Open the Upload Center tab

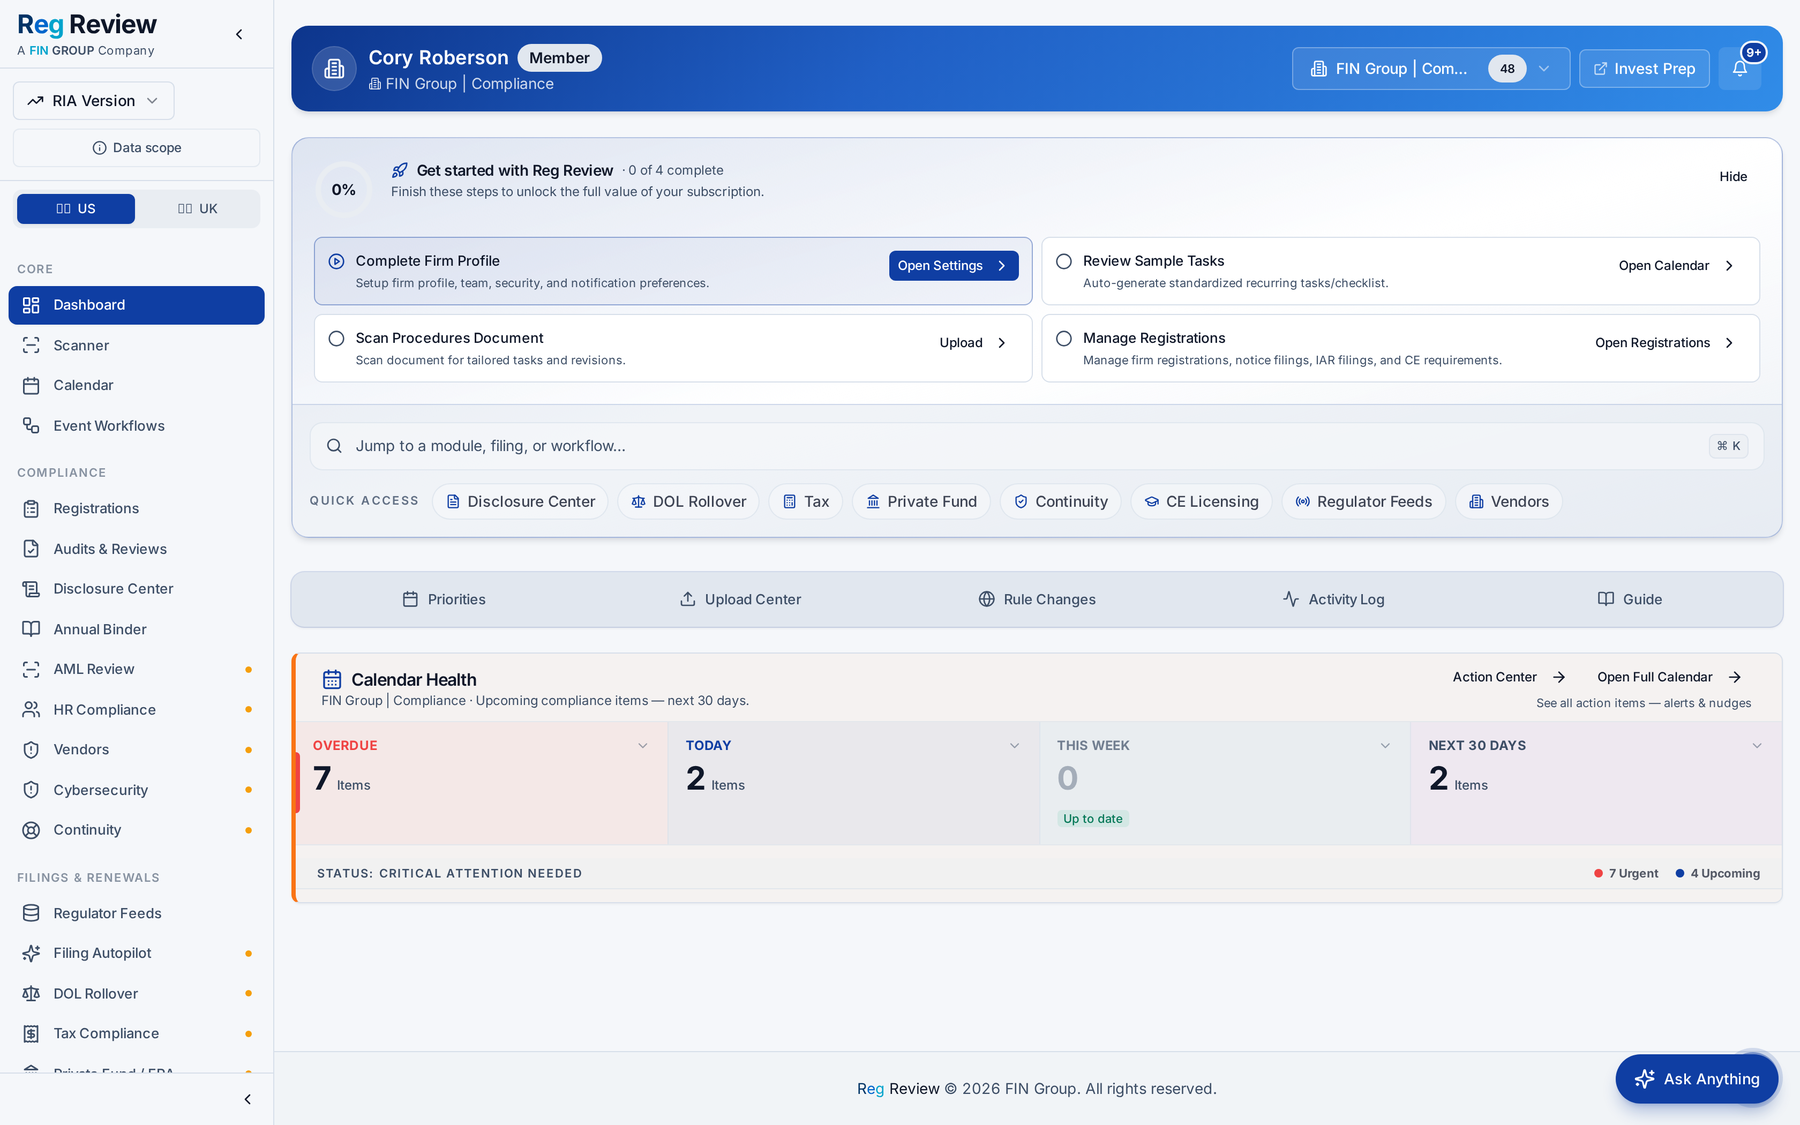(740, 599)
